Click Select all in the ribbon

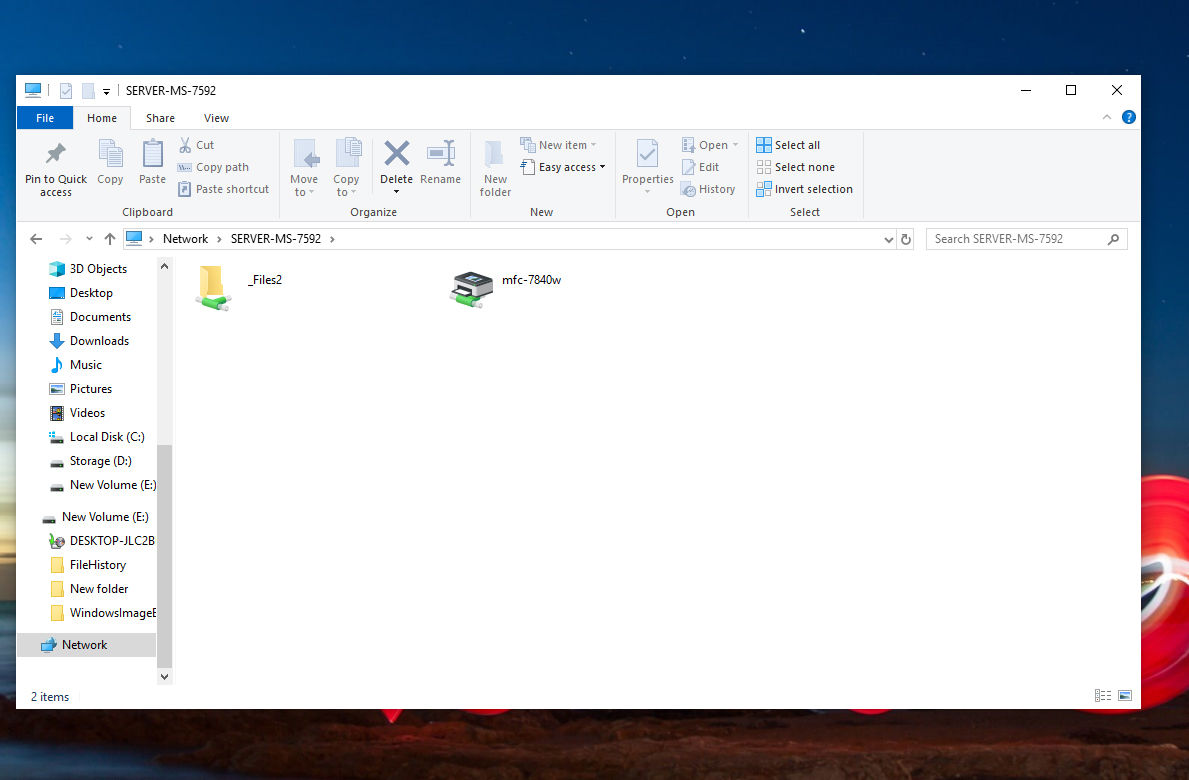[788, 145]
